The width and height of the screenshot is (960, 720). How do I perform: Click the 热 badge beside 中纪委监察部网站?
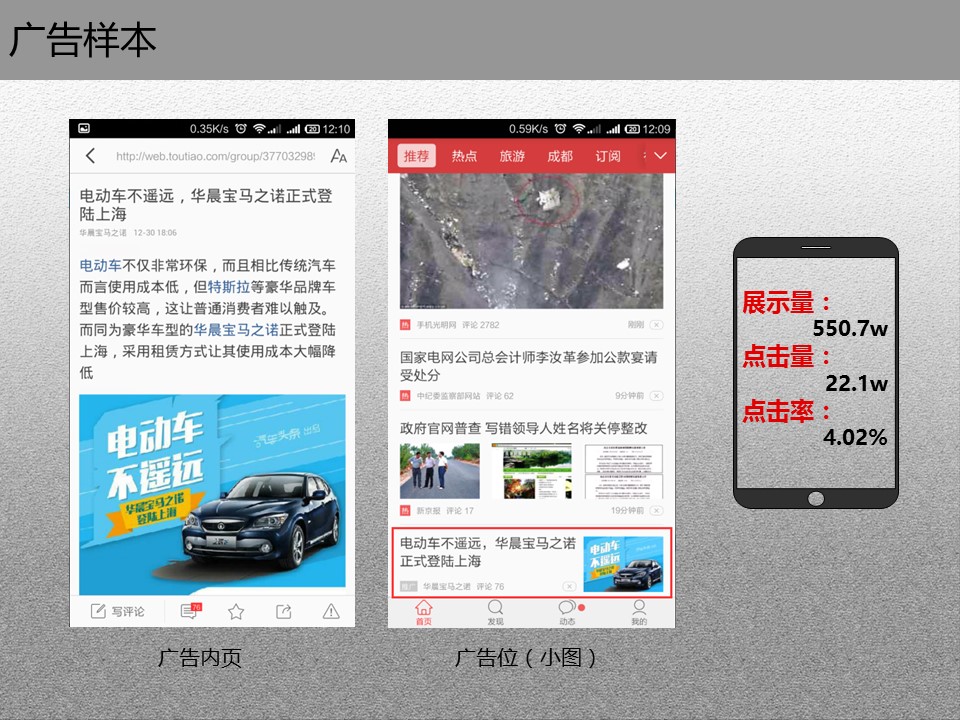point(405,396)
